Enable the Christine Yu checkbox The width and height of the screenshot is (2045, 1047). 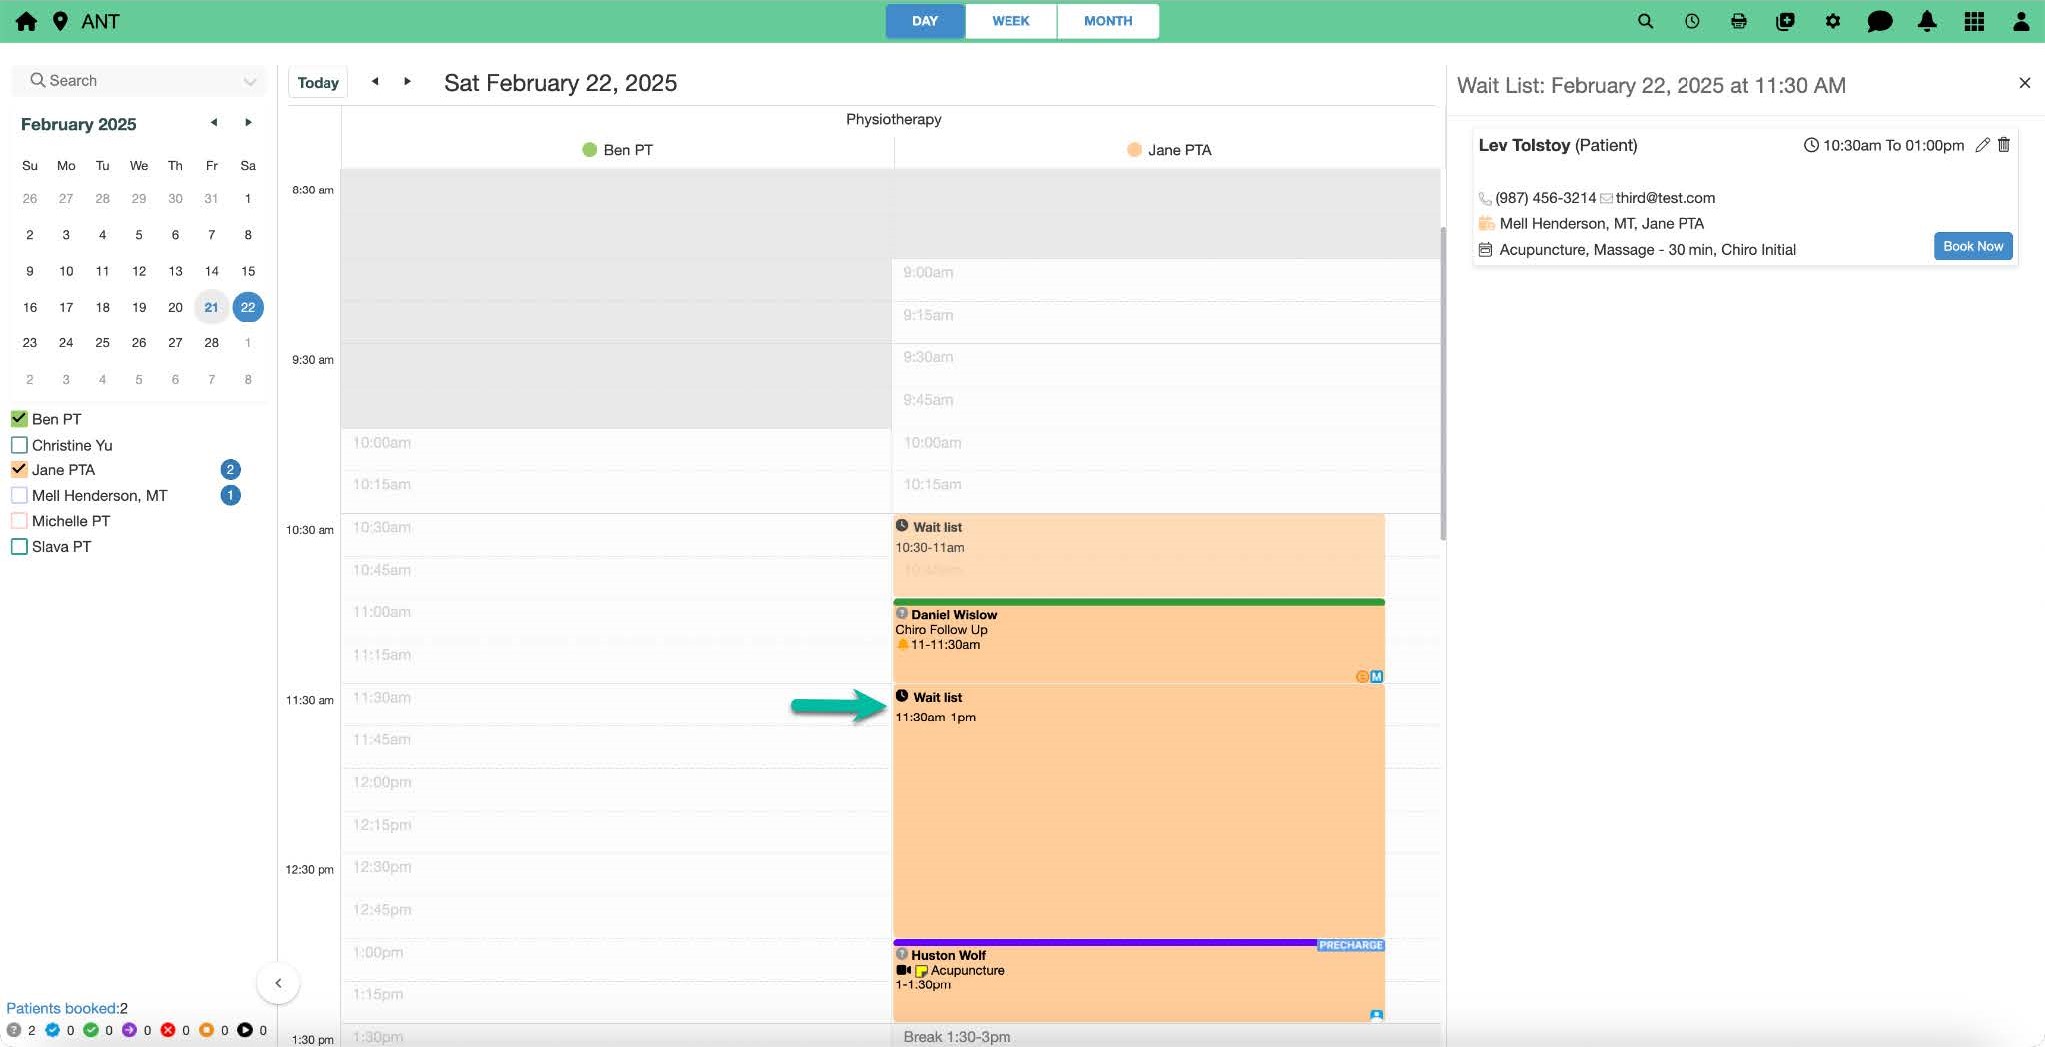pyautogui.click(x=19, y=445)
